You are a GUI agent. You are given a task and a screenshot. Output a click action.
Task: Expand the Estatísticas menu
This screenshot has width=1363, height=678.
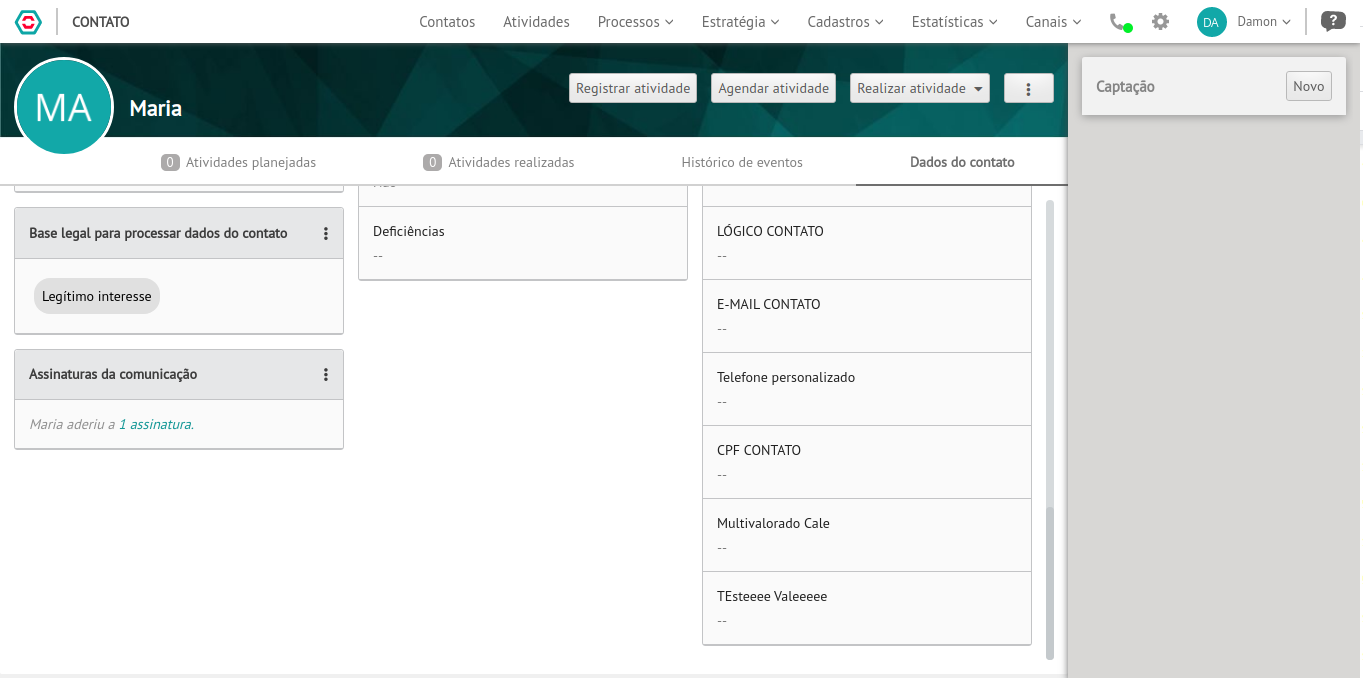tap(955, 21)
